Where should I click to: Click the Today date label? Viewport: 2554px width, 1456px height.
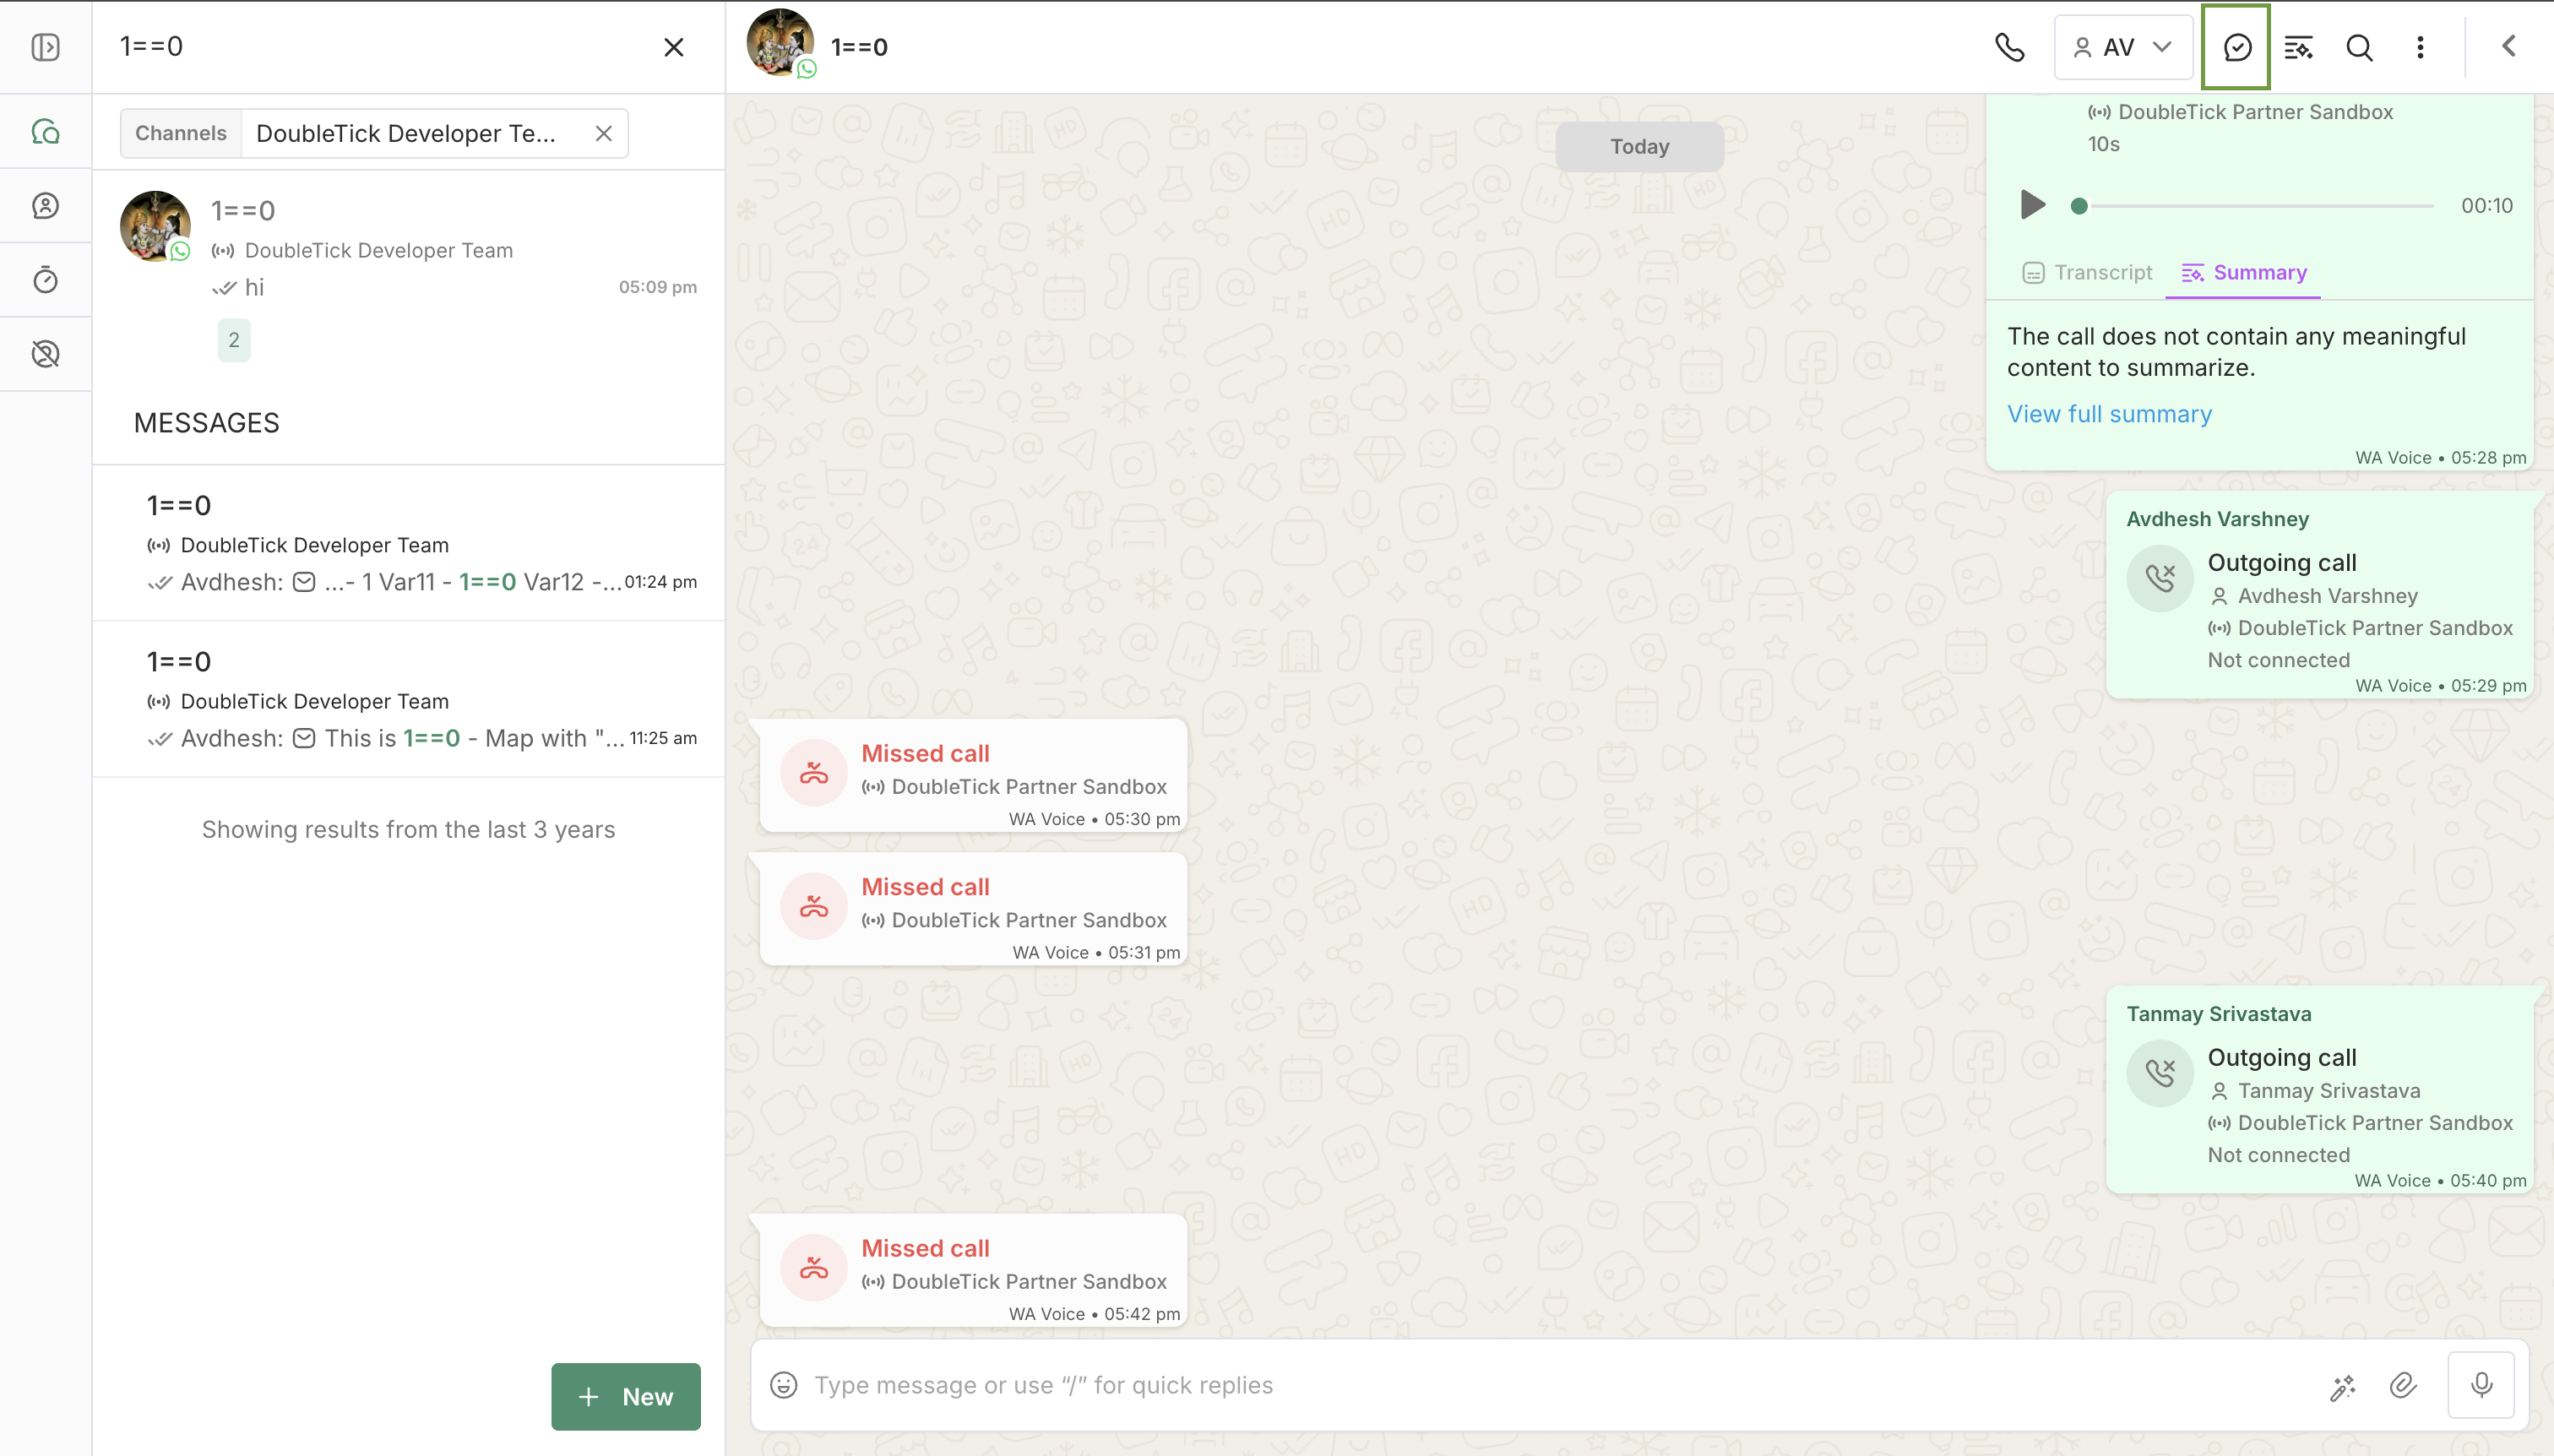1639,146
